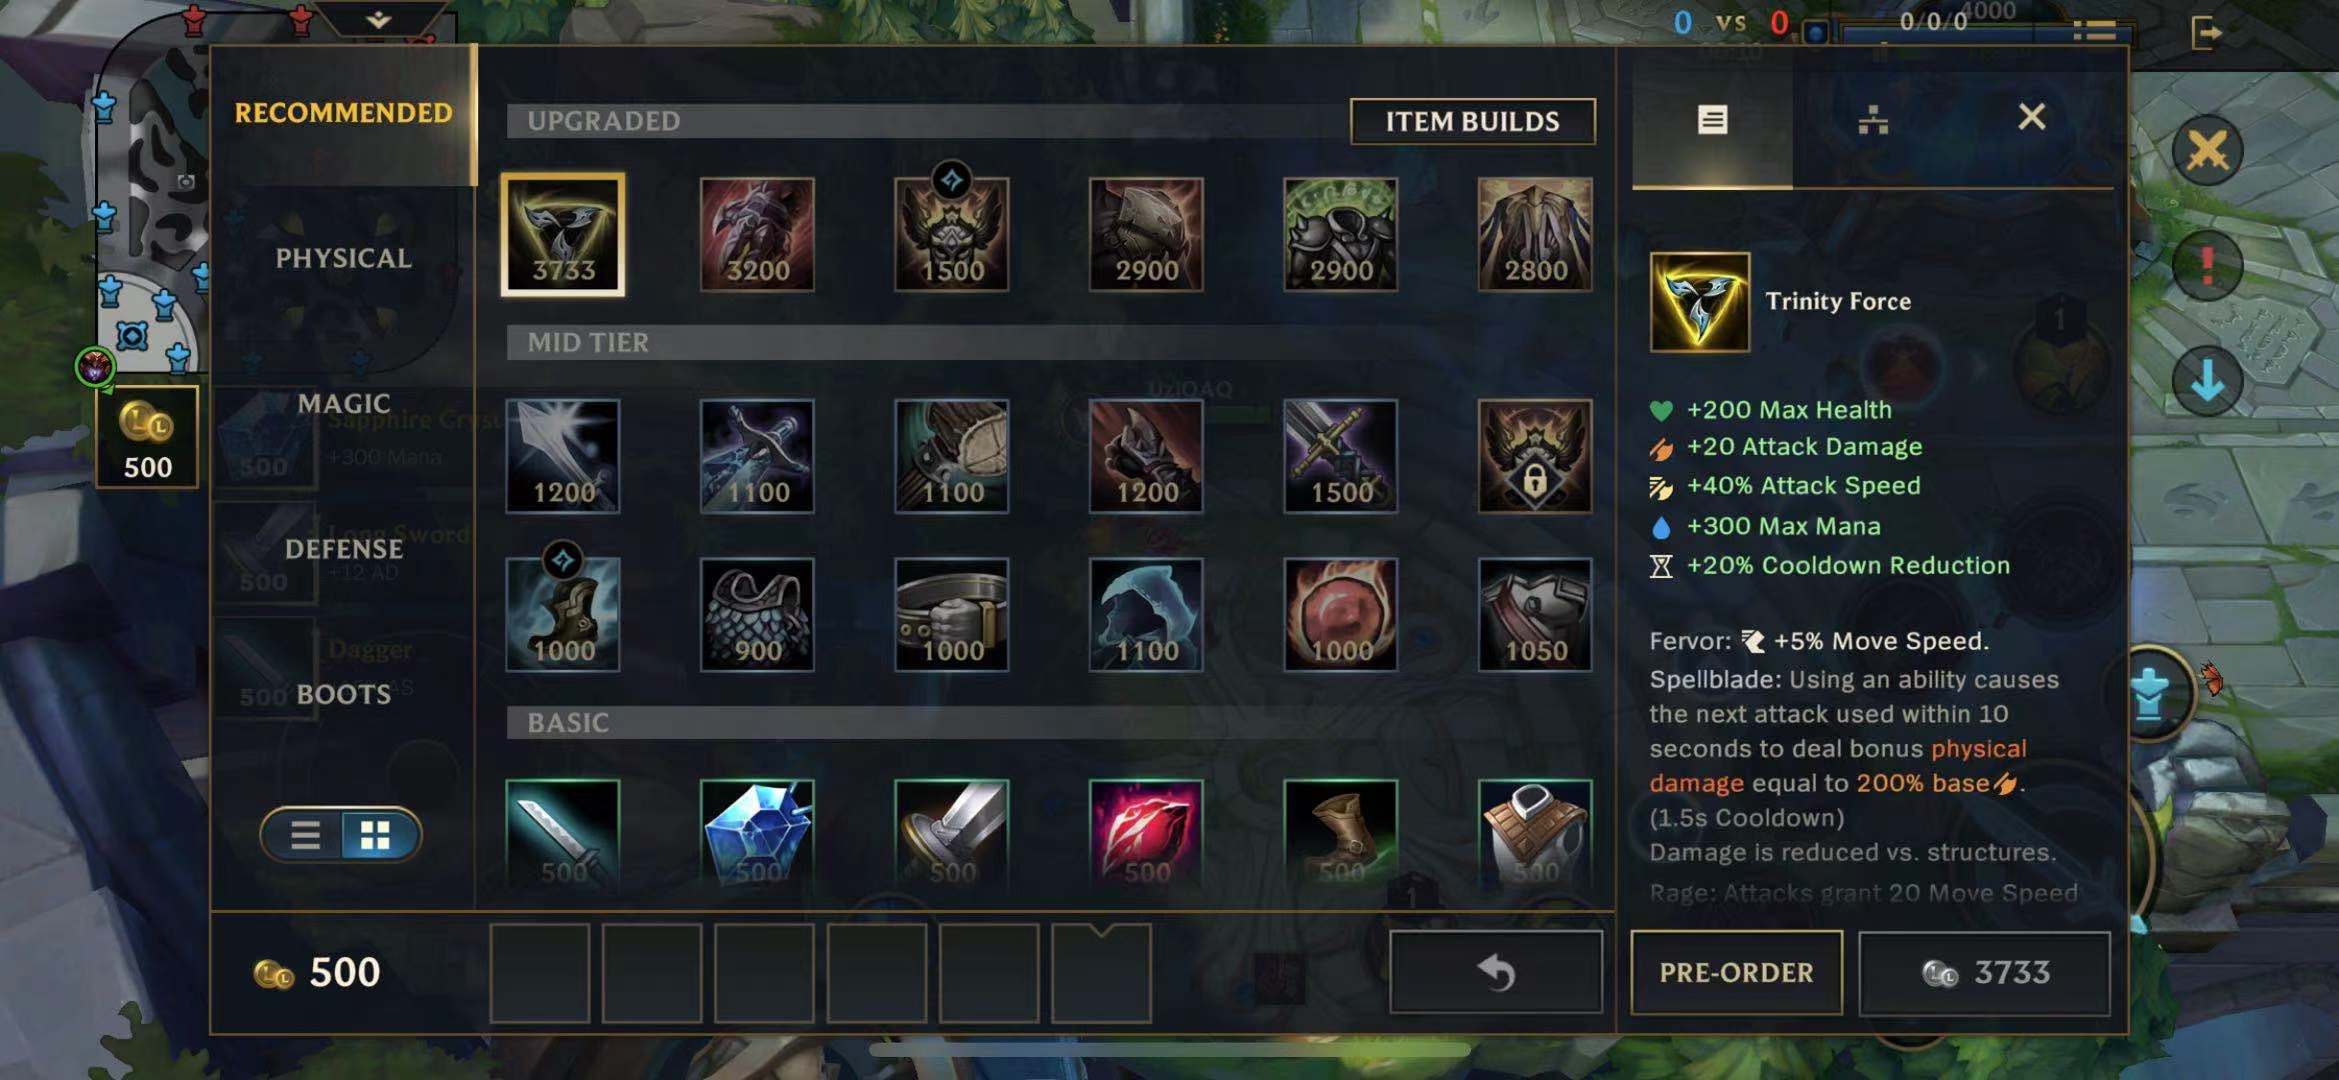Select the Ruby Crystal basic item

(1146, 834)
